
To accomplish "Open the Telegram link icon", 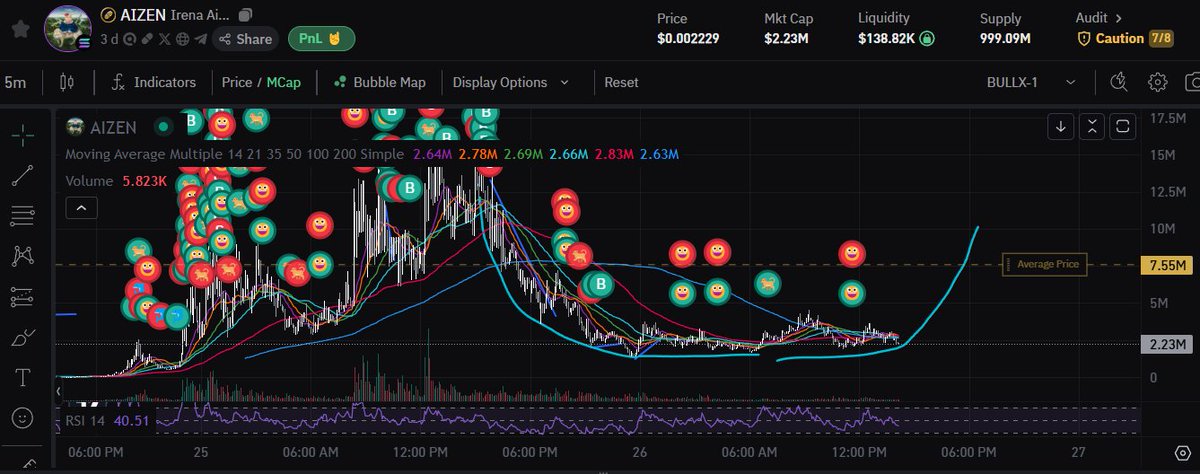I will 200,39.
